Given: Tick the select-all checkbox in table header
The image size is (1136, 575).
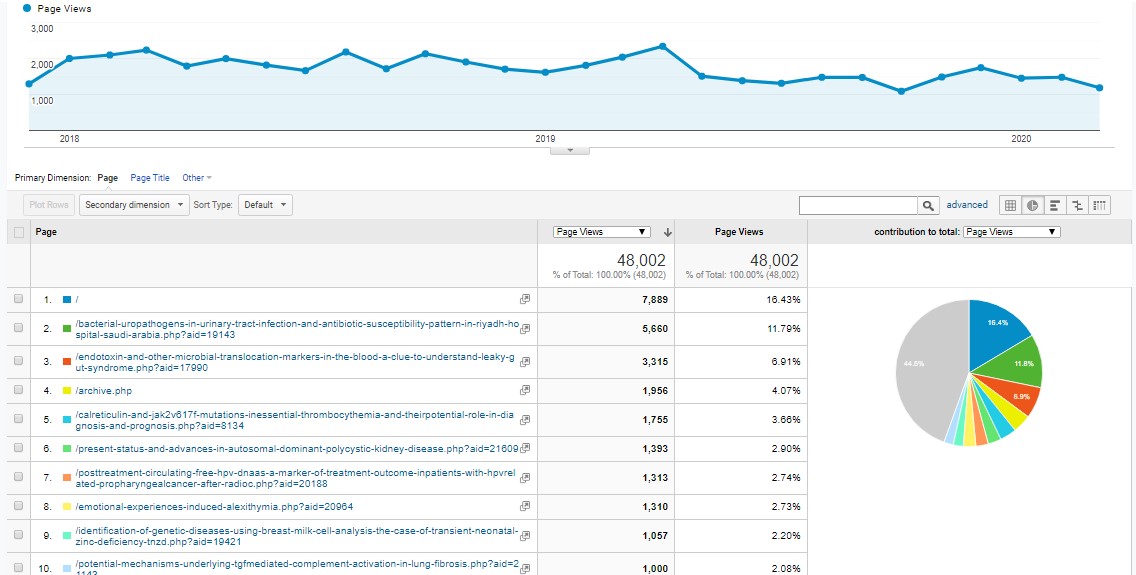Looking at the screenshot, I should 19,232.
